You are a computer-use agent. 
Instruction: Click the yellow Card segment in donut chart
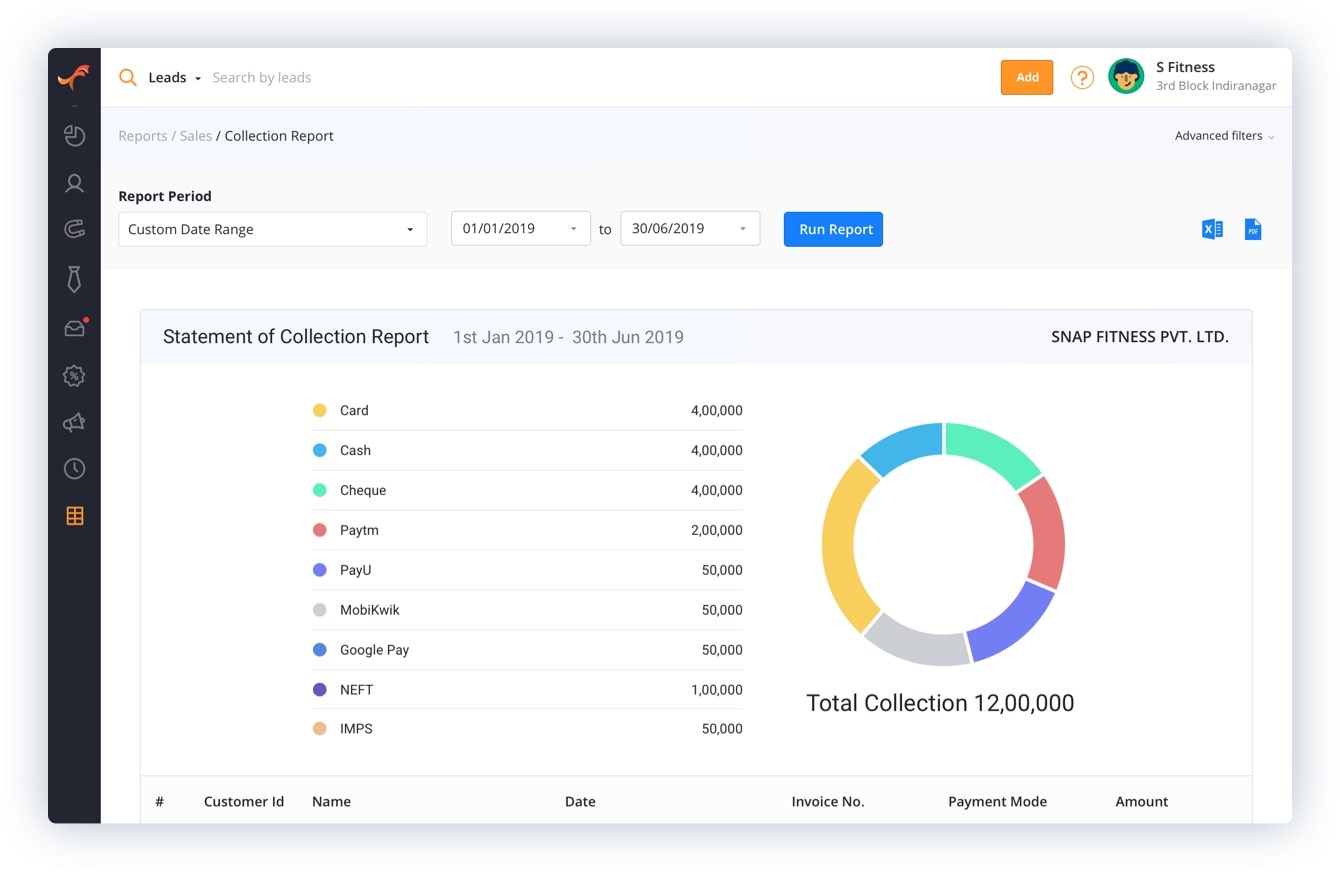839,545
